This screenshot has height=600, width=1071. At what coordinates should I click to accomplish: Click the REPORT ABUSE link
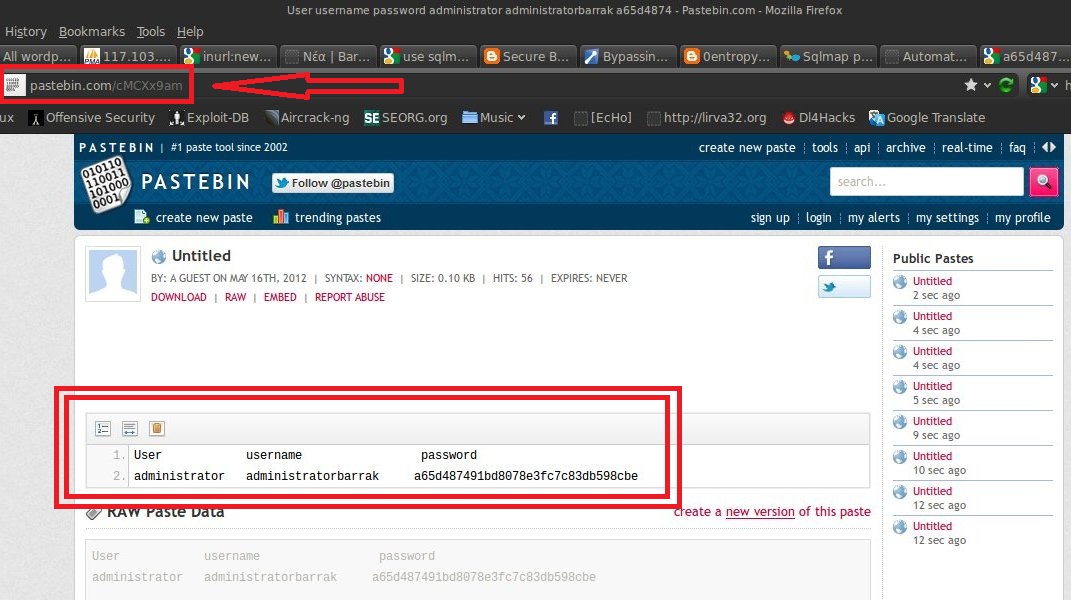click(x=350, y=297)
